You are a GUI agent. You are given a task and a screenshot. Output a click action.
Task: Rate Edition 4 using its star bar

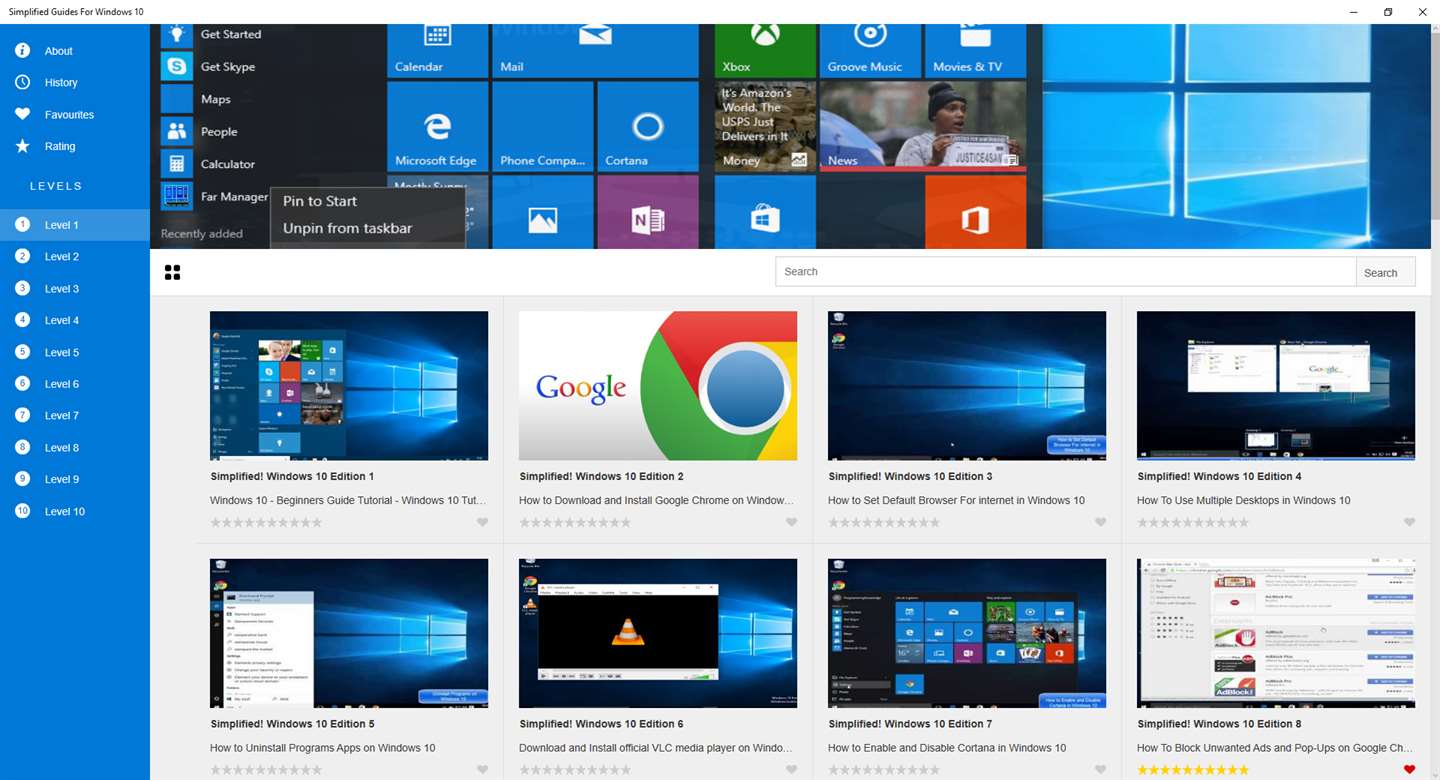1193,523
